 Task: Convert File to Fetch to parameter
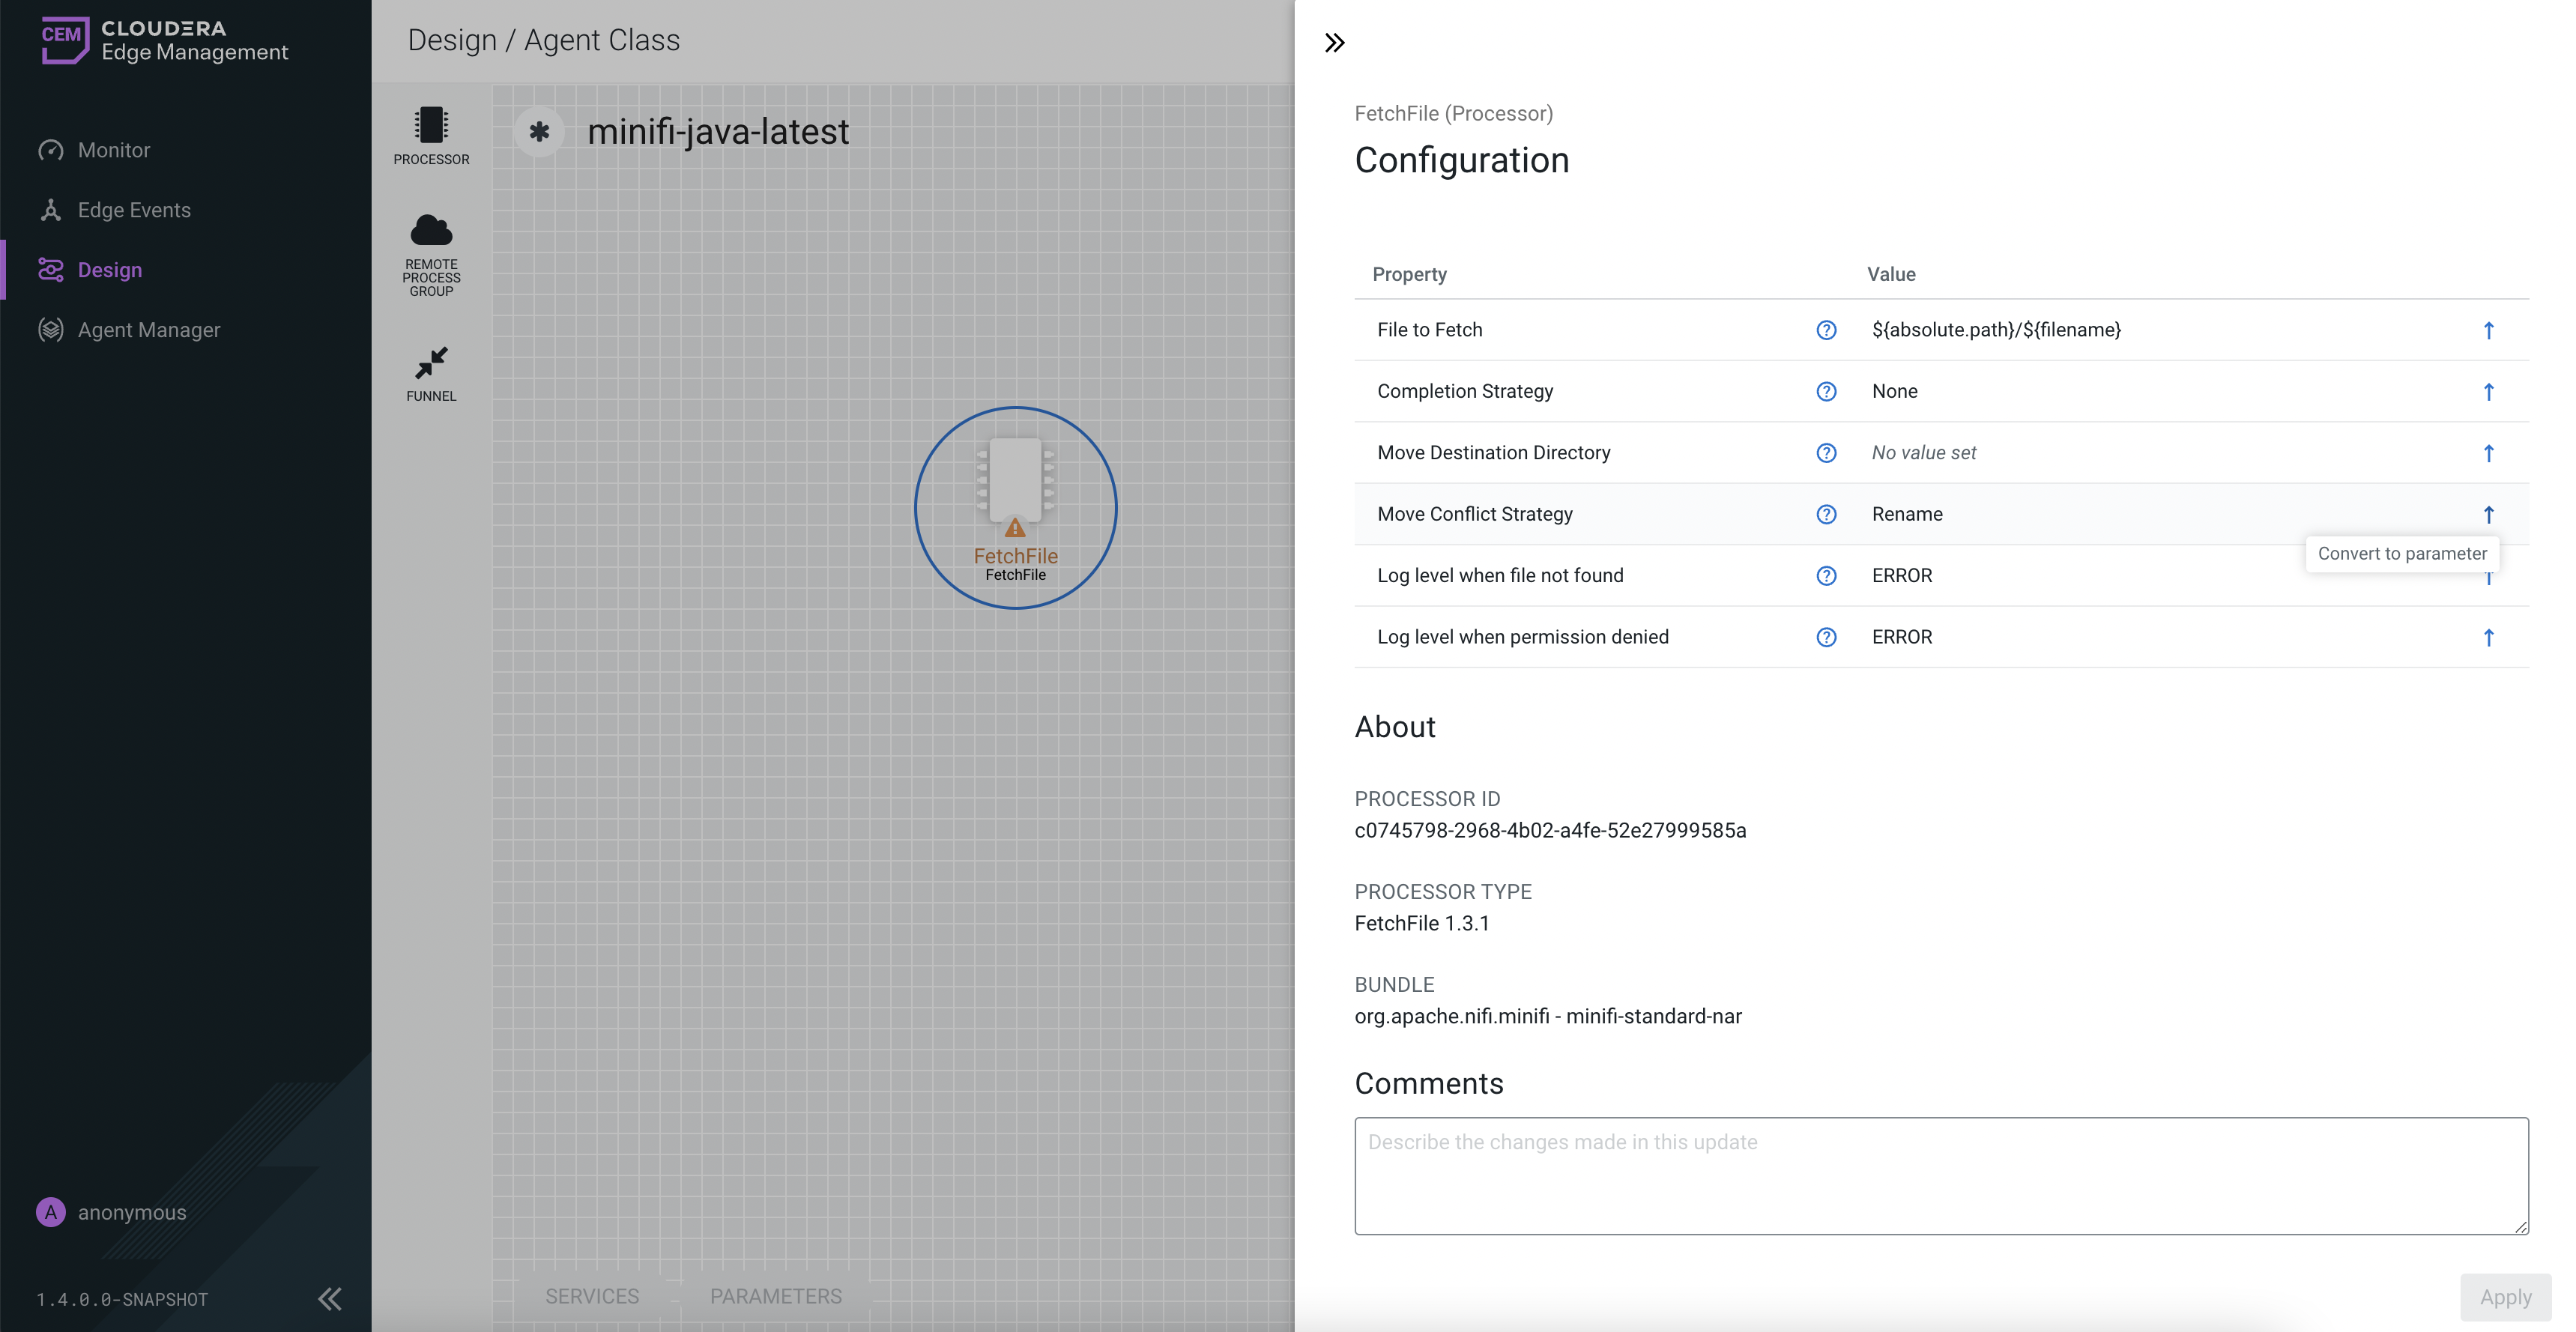[x=2488, y=330]
